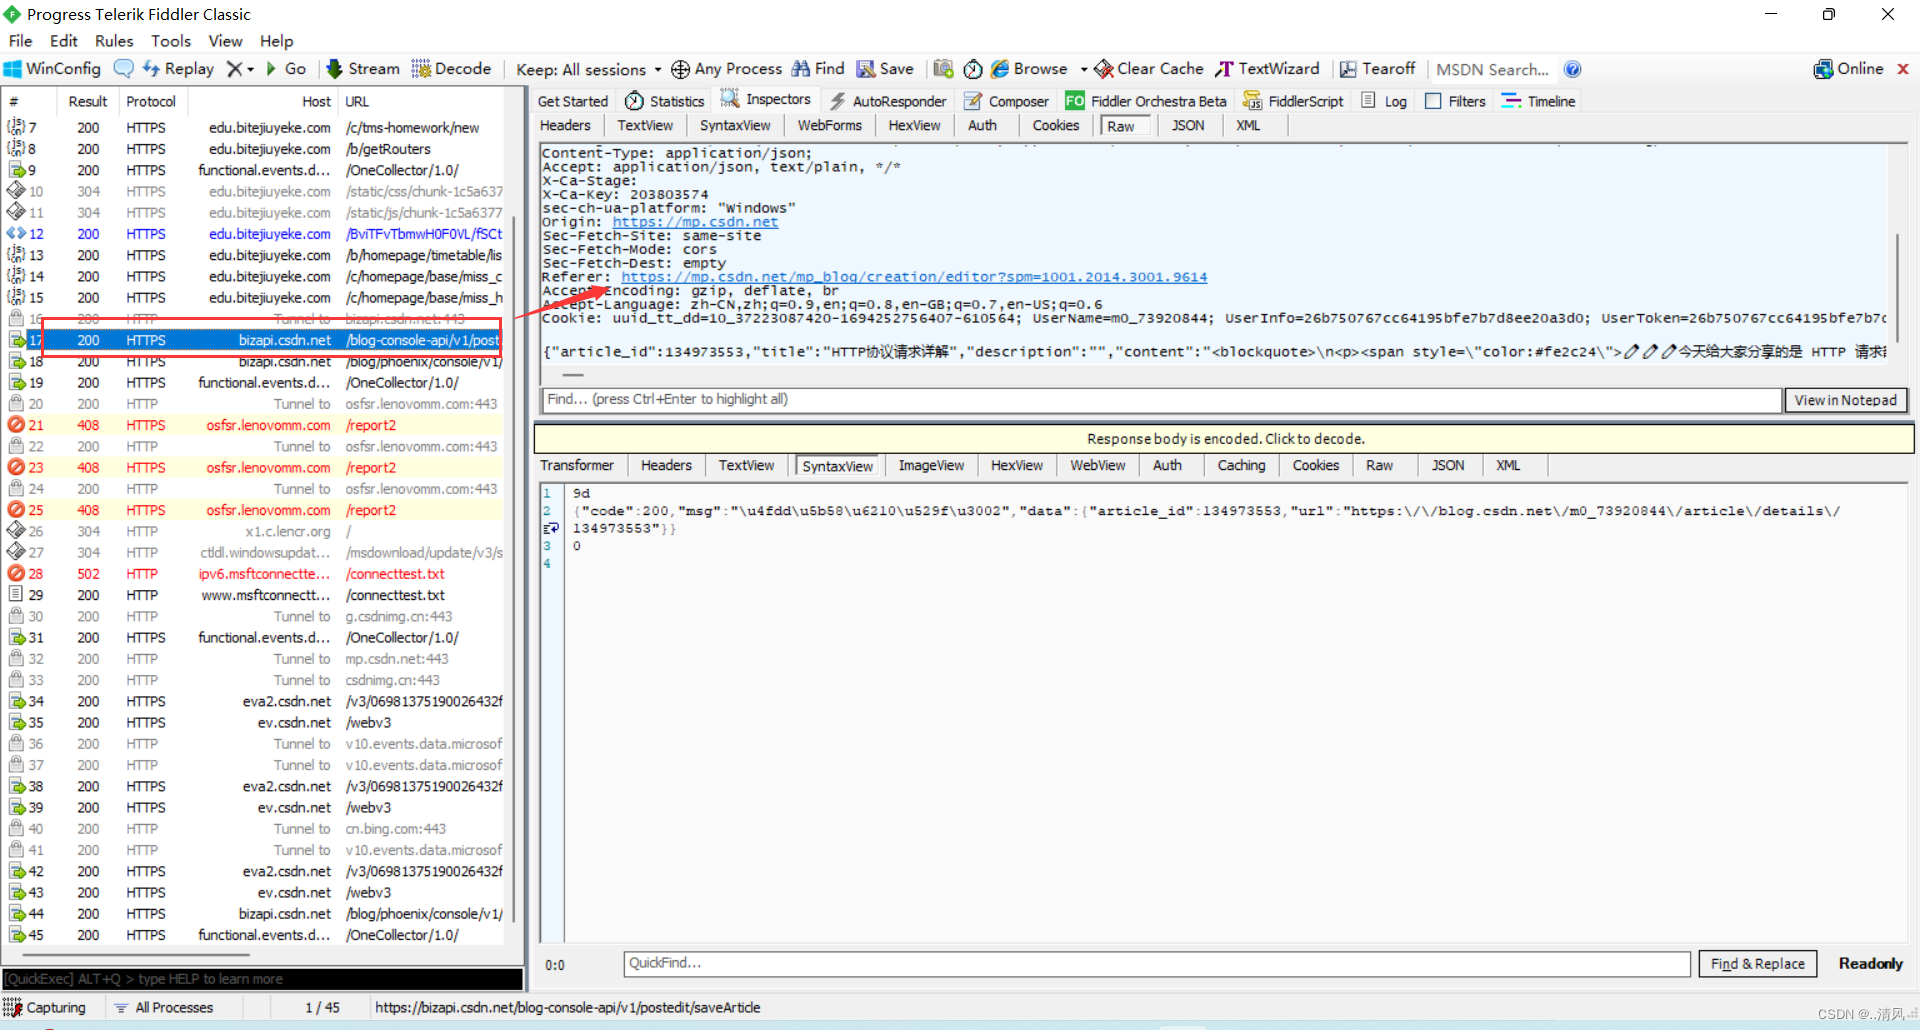Image resolution: width=1920 pixels, height=1030 pixels.
Task: Open the Referer mp_blog creation editor link
Action: pyautogui.click(x=914, y=277)
